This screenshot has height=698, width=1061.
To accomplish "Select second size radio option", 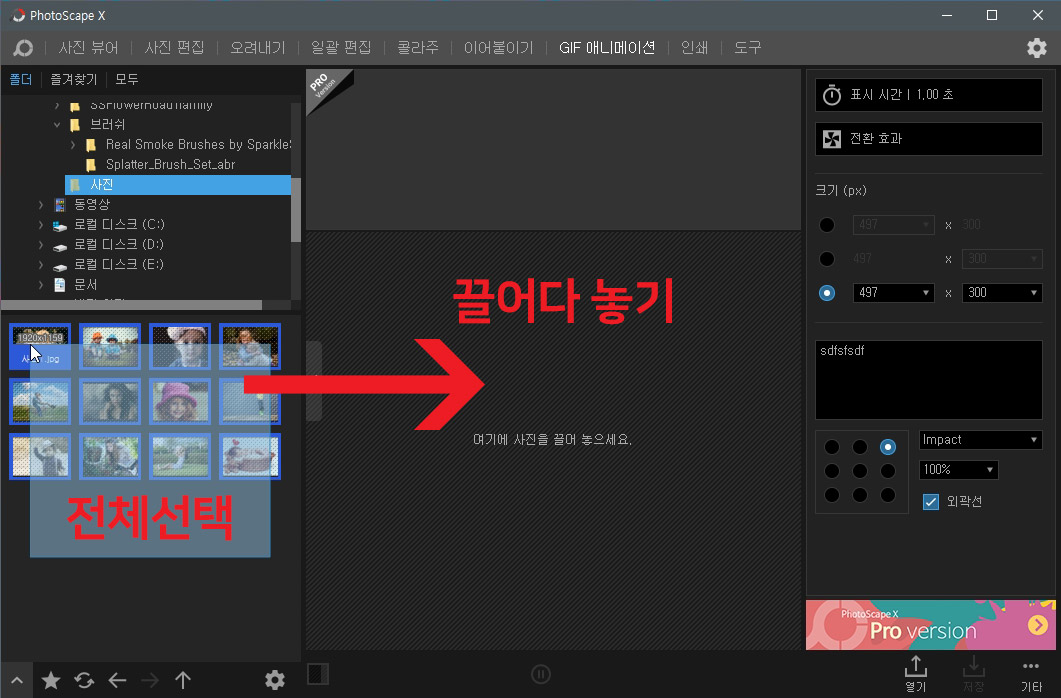I will click(827, 259).
